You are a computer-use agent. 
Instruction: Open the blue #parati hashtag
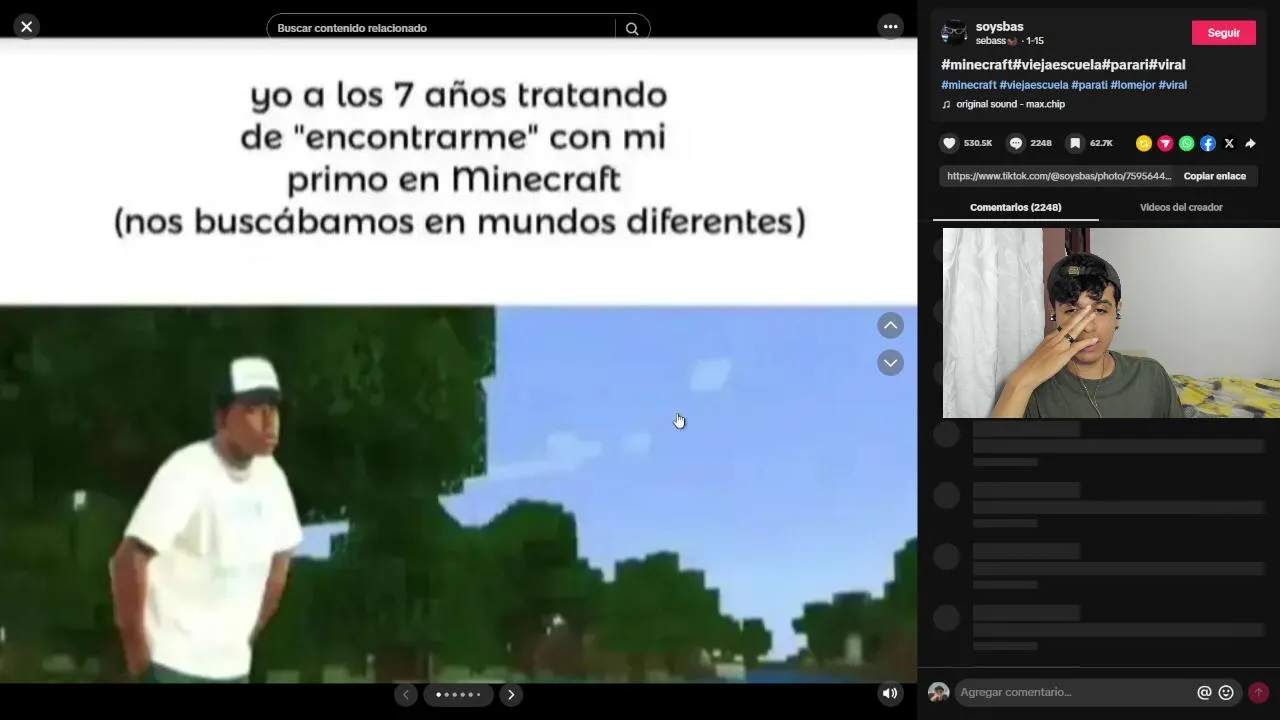1089,85
